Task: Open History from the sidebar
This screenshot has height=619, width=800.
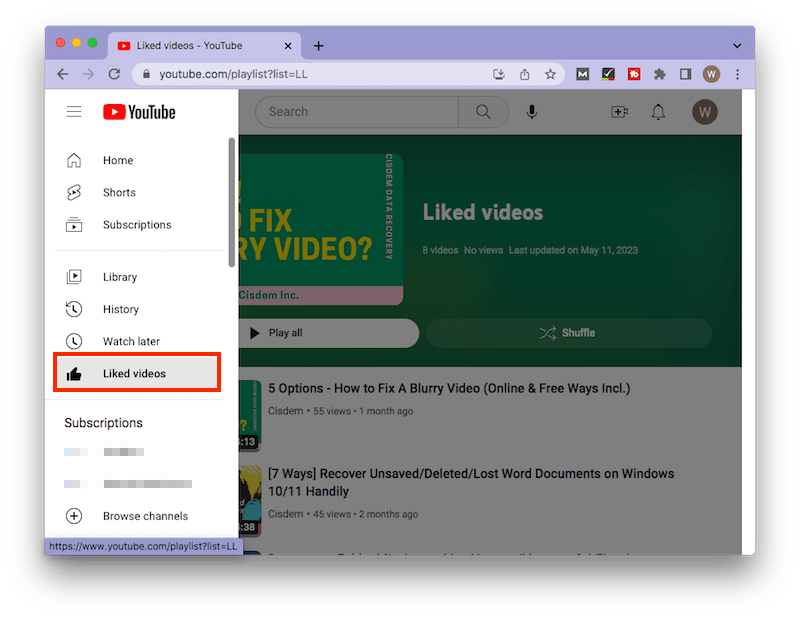Action: click(x=121, y=308)
